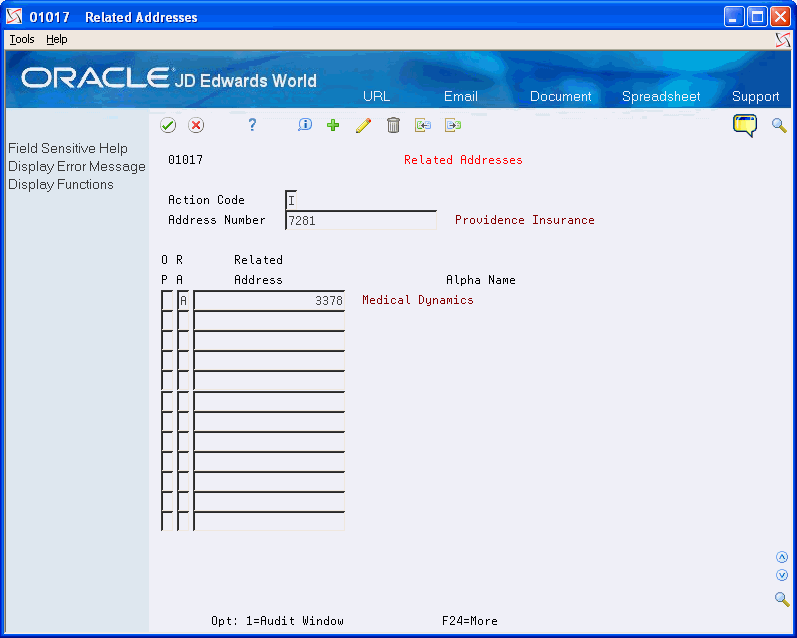
Task: Click the red Related Addresses heading
Action: [x=463, y=160]
